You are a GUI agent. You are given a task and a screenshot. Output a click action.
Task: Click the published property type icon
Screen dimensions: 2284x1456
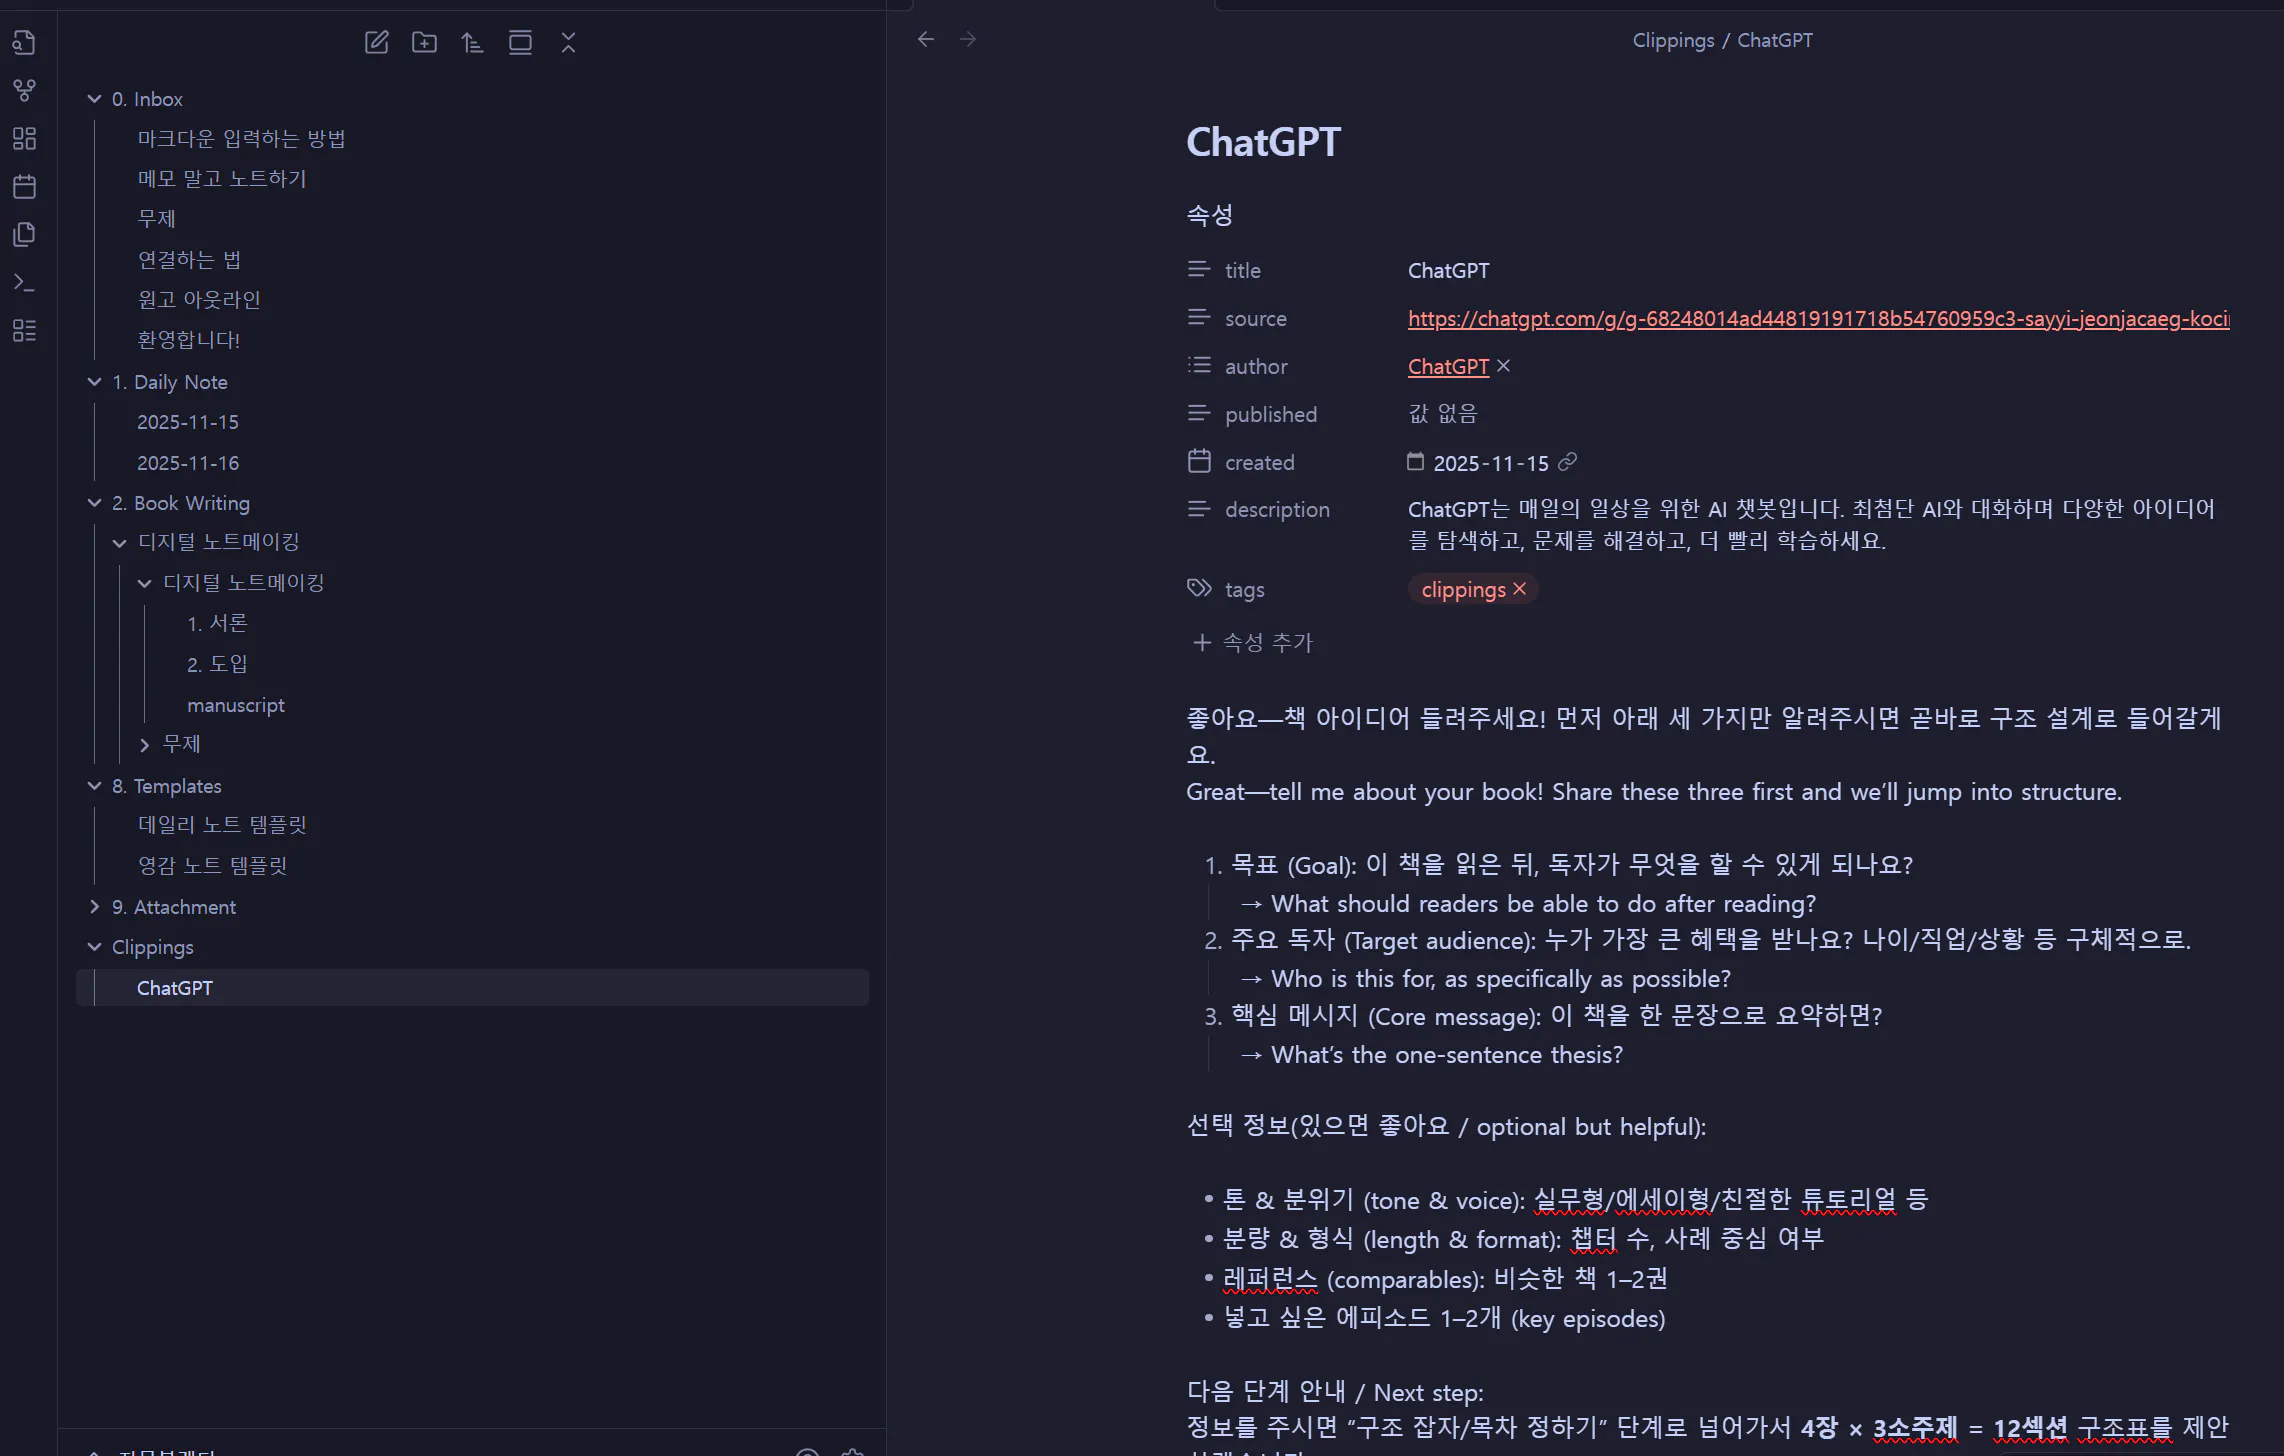1198,413
